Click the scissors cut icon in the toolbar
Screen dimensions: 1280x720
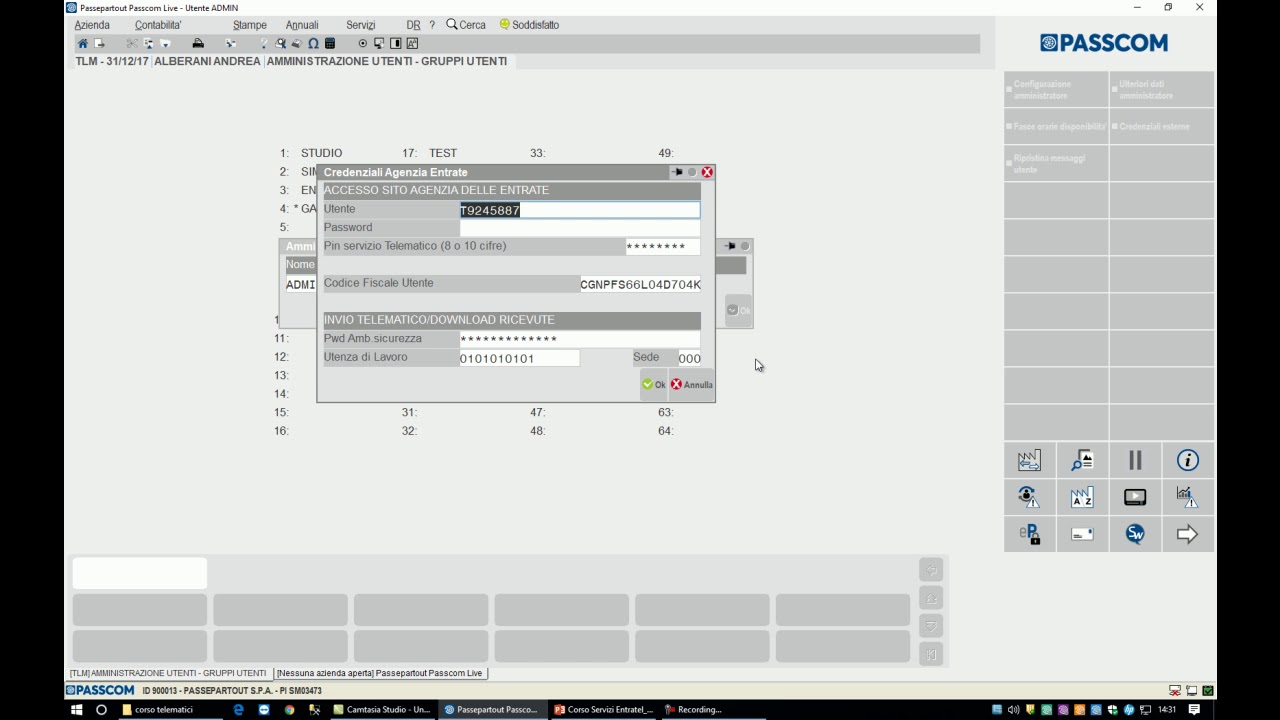[132, 44]
